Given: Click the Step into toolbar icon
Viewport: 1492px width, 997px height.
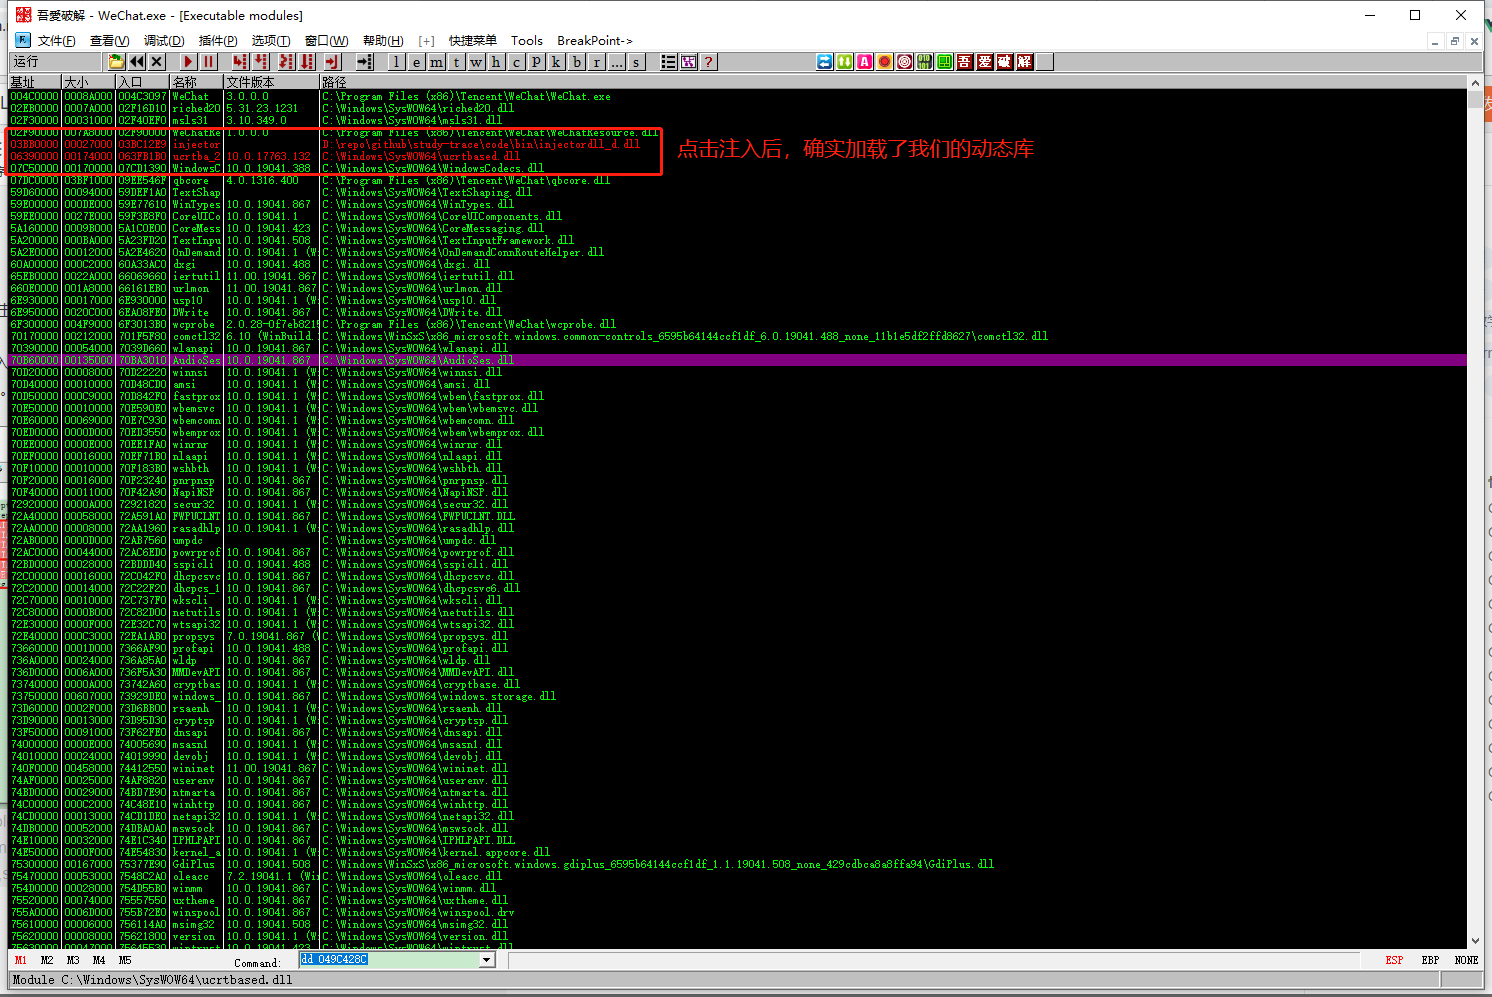Looking at the screenshot, I should (240, 62).
